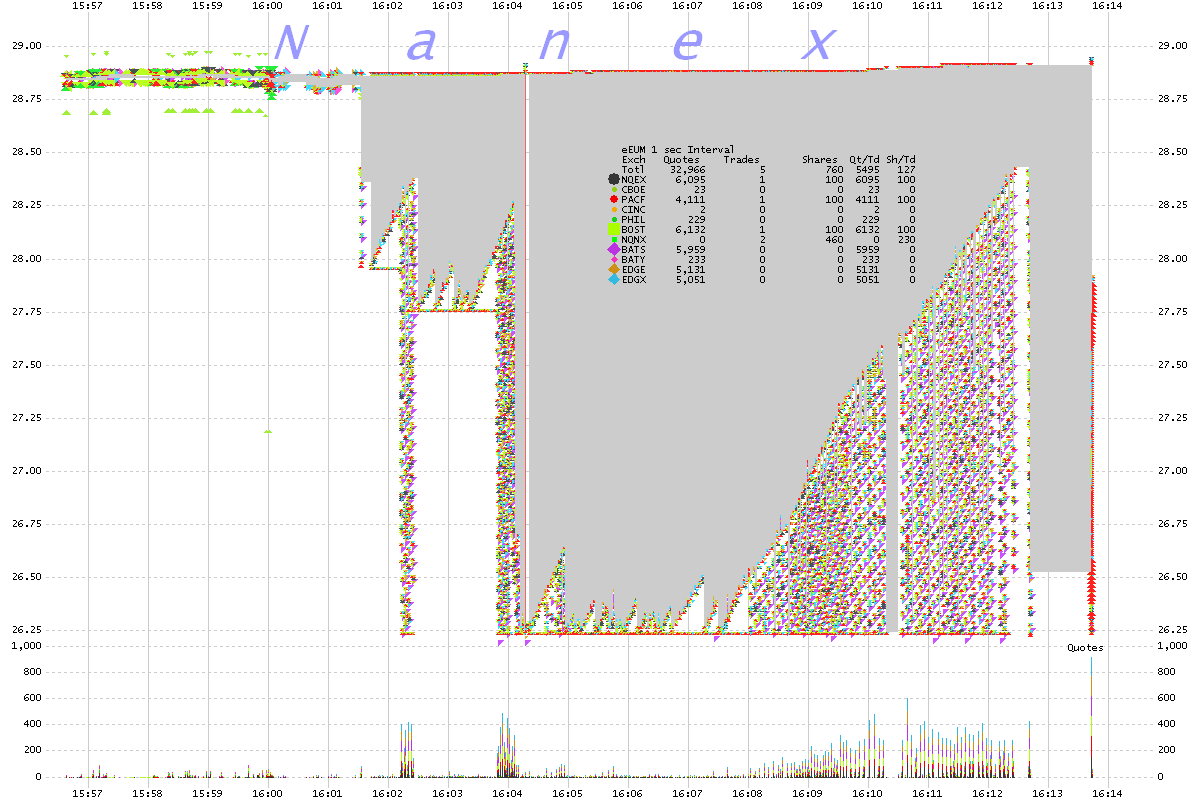Click the '16:02' label on the bottom time axis

pyautogui.click(x=388, y=792)
